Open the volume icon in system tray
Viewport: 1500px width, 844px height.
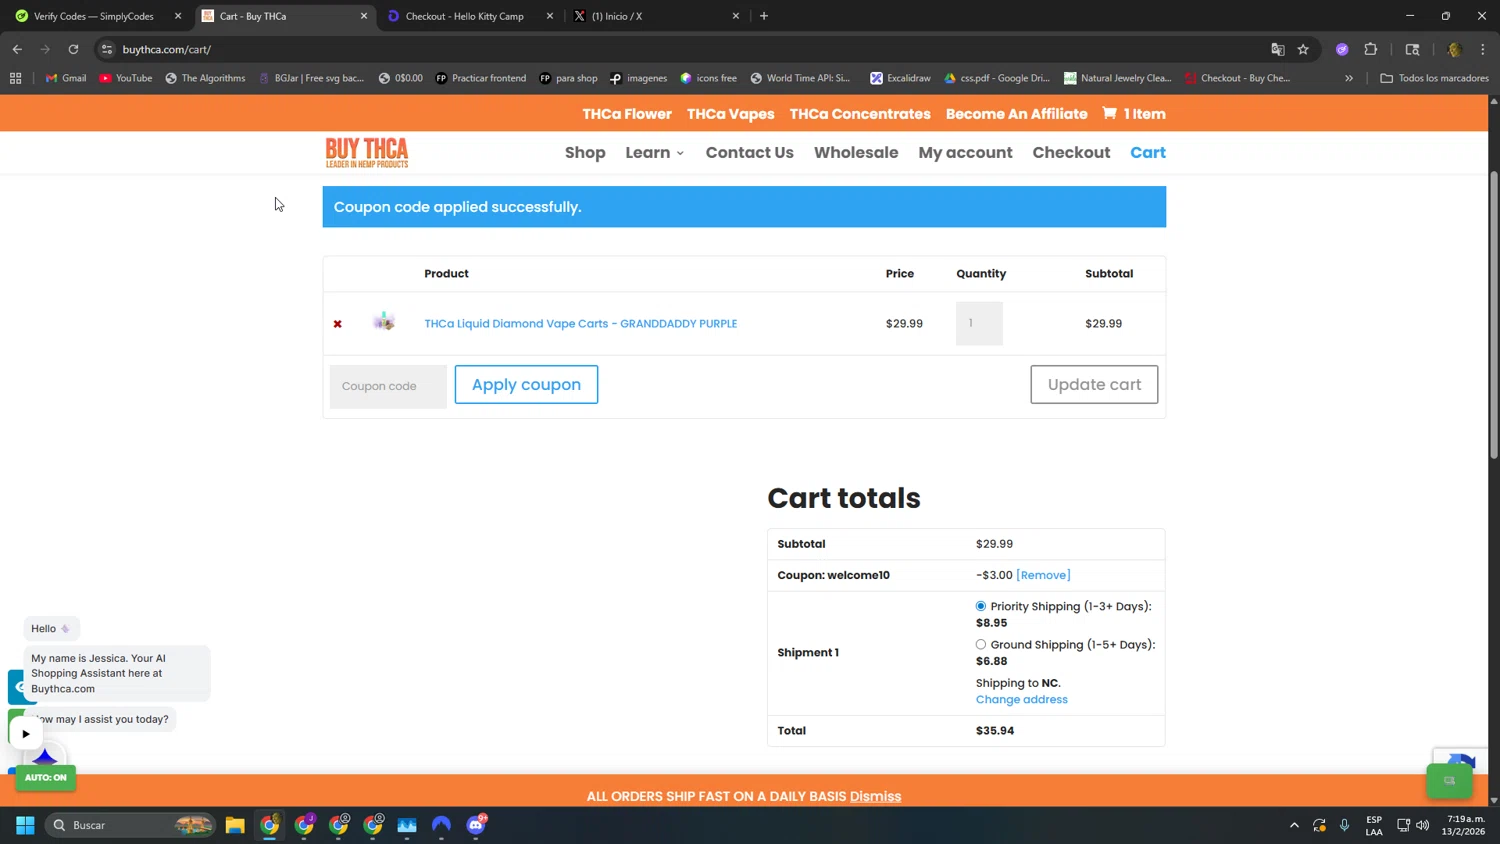[1422, 825]
